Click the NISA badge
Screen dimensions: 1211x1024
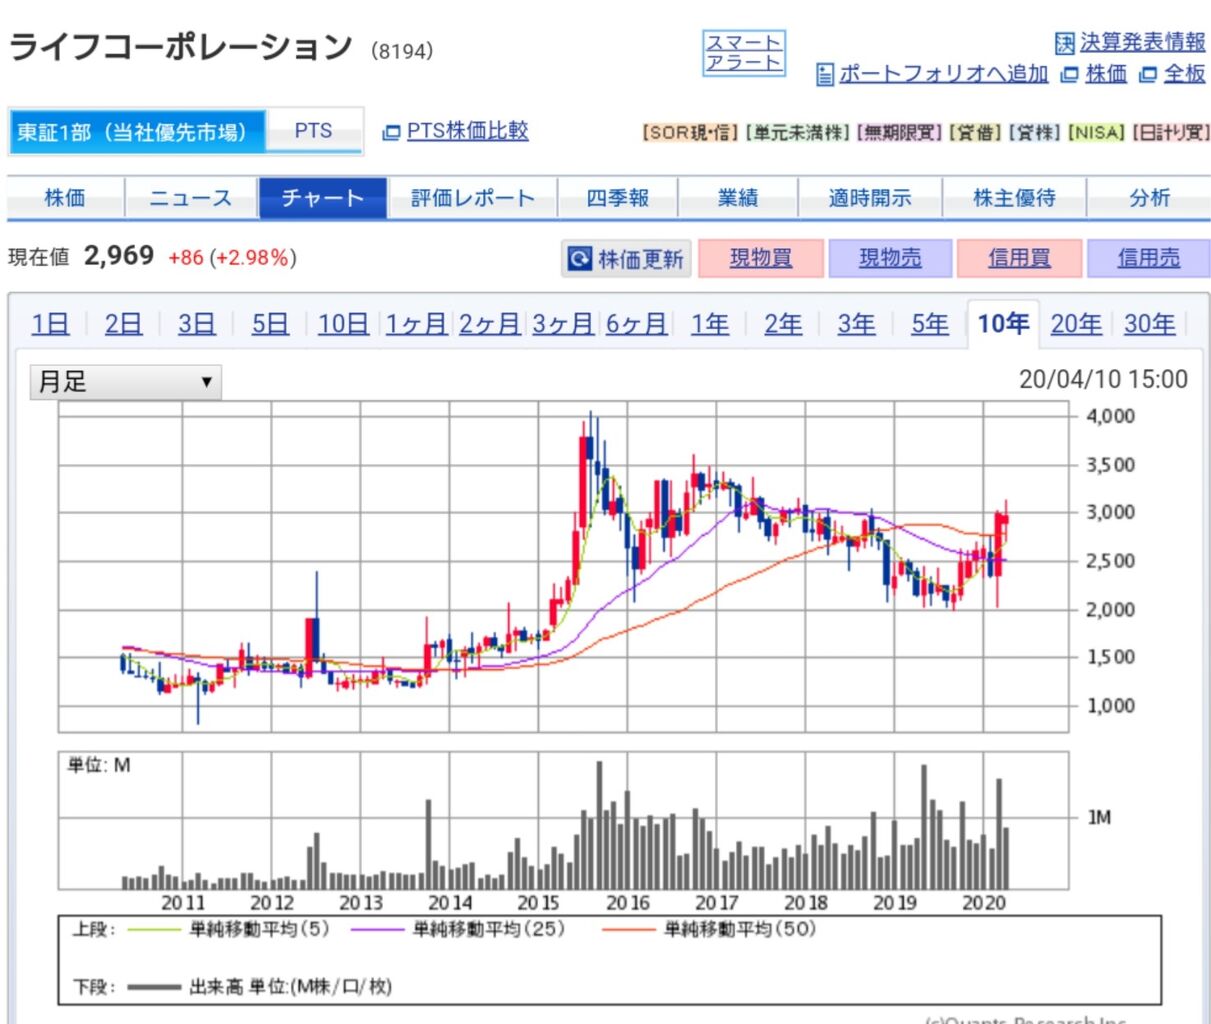[x=1097, y=132]
